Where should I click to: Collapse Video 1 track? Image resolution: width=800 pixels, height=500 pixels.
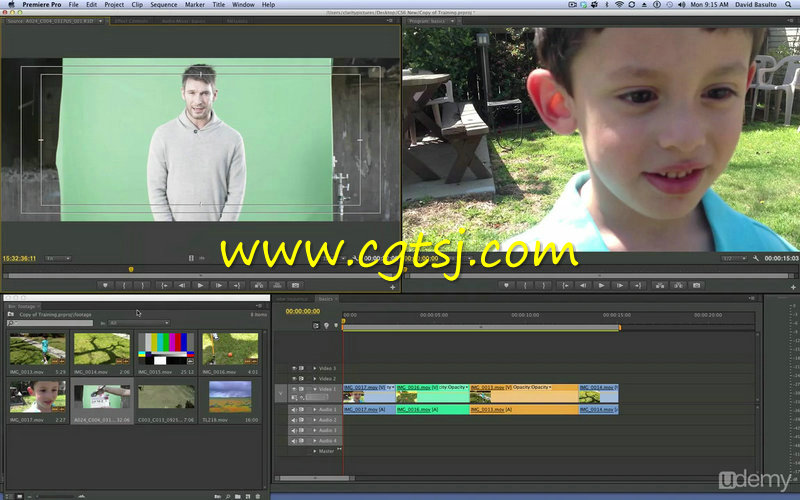pos(315,389)
